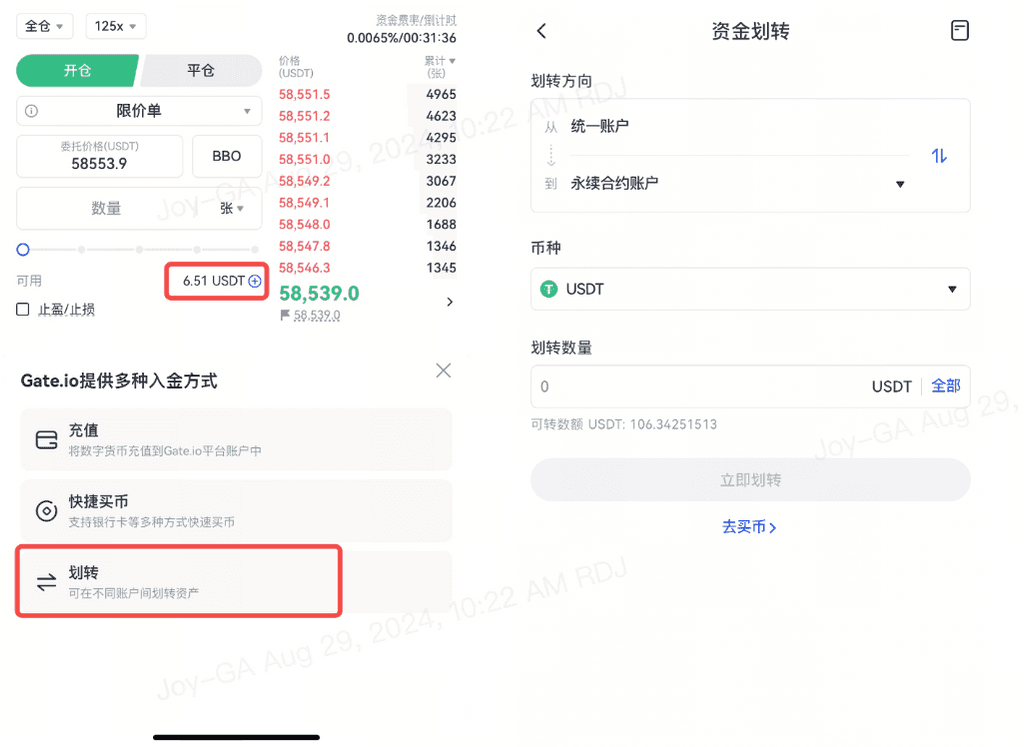Image resolution: width=1024 pixels, height=747 pixels.
Task: Switch to the 平仓 close position tab
Action: pos(201,71)
